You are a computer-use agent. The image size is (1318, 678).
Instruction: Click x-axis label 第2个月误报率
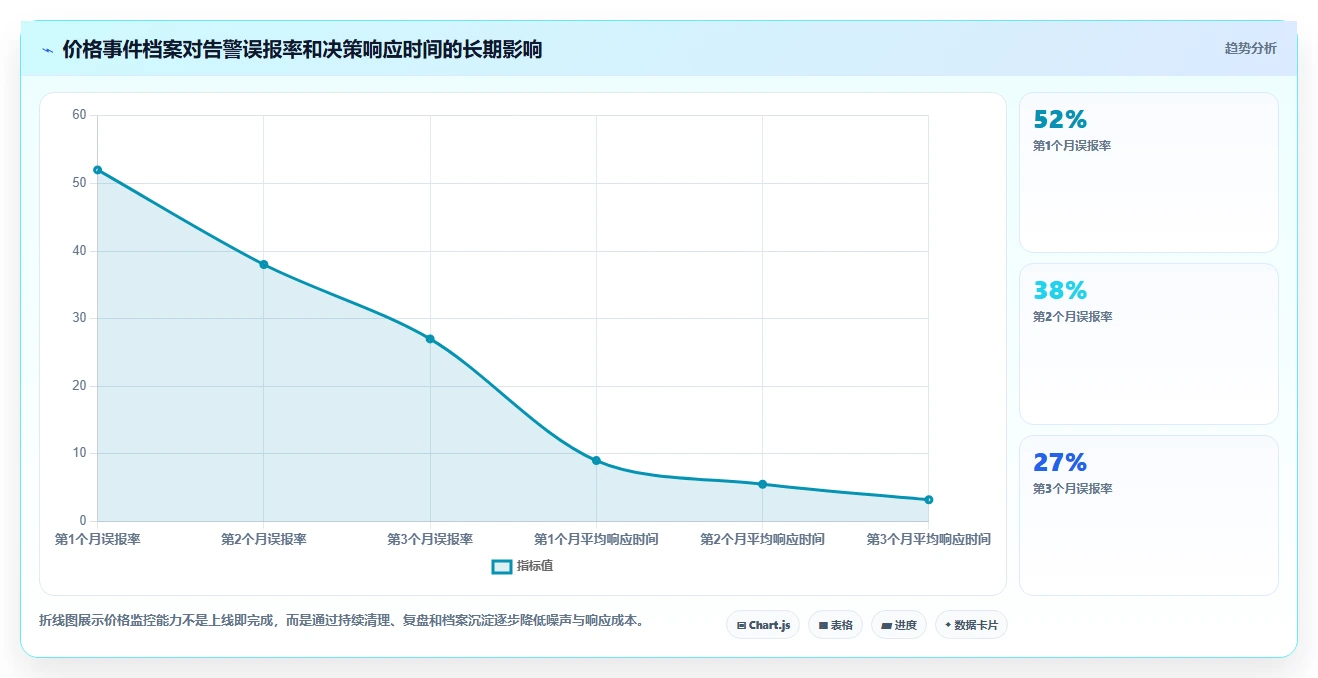point(264,539)
